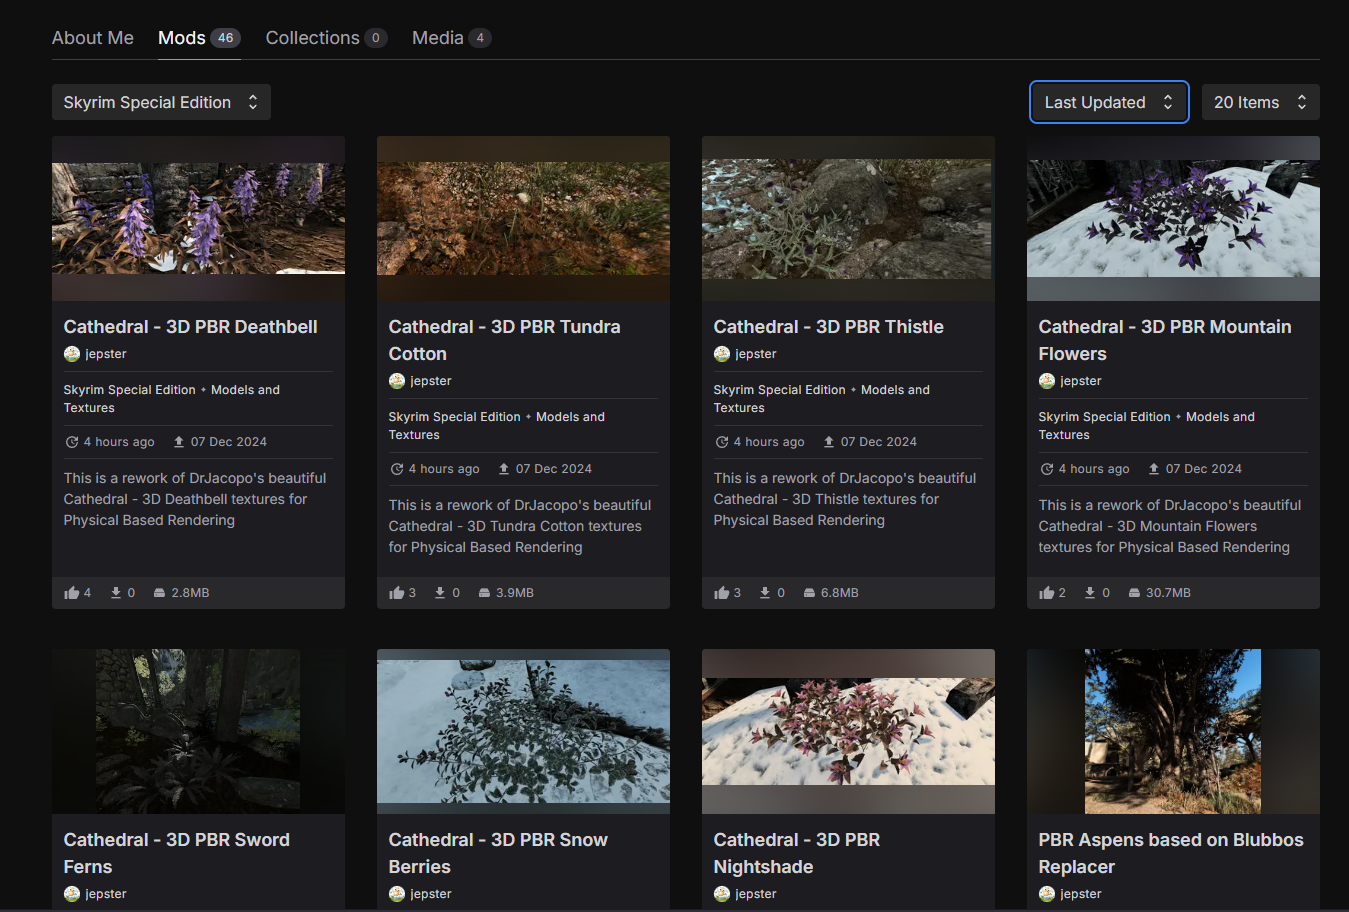Open the Skyrim Special Edition game filter dropdown

click(161, 102)
